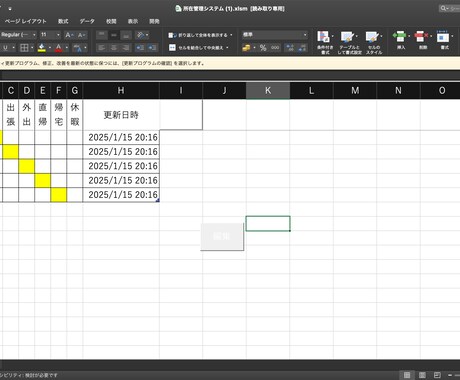460x380 pixels.
Task: Align text left
Action: pyautogui.click(x=102, y=48)
